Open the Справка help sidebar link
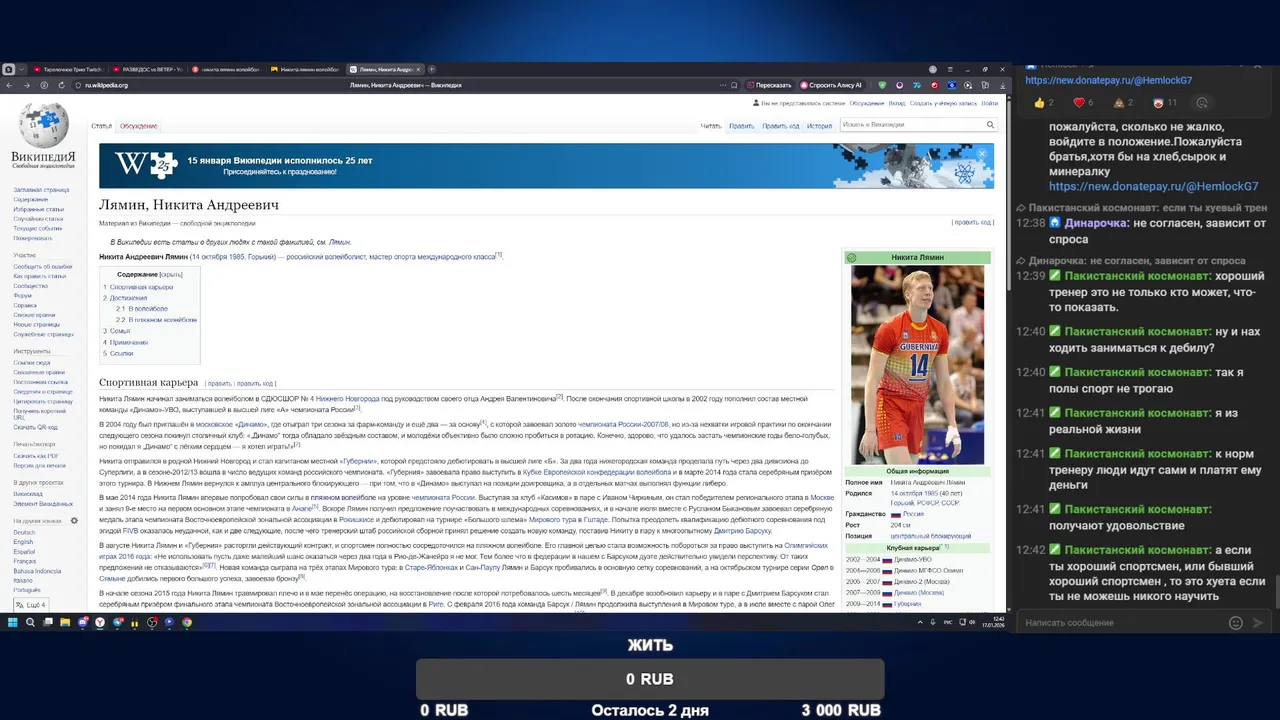 click(25, 305)
